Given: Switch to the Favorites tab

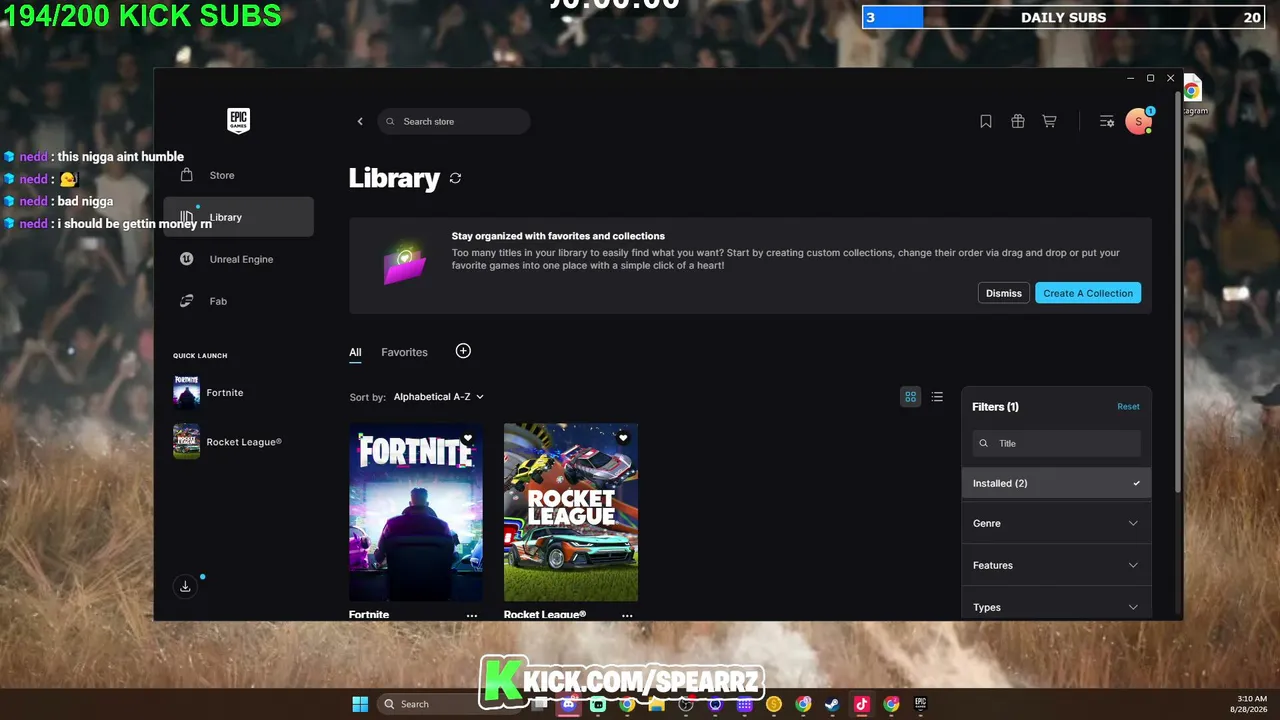Looking at the screenshot, I should (404, 352).
